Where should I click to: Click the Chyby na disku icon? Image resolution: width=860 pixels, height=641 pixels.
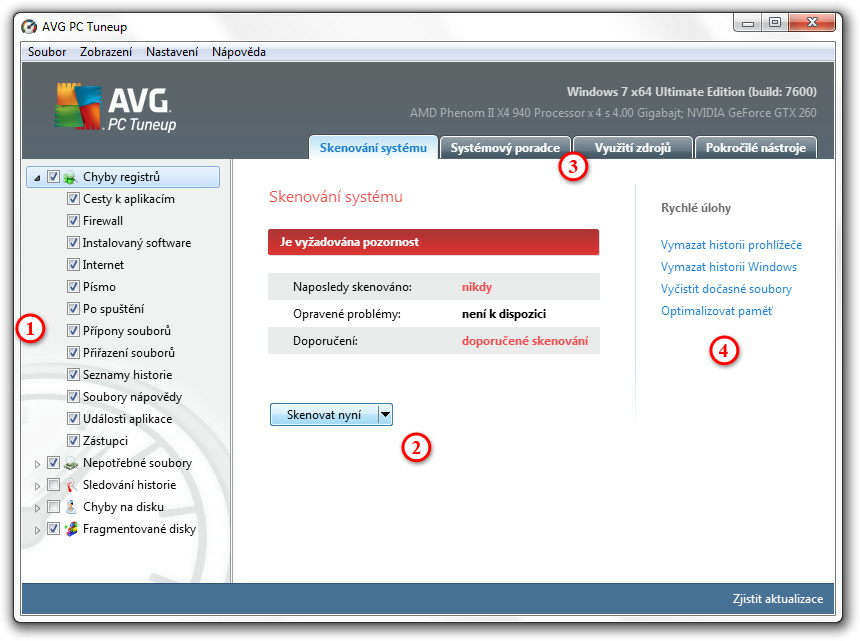pyautogui.click(x=71, y=507)
